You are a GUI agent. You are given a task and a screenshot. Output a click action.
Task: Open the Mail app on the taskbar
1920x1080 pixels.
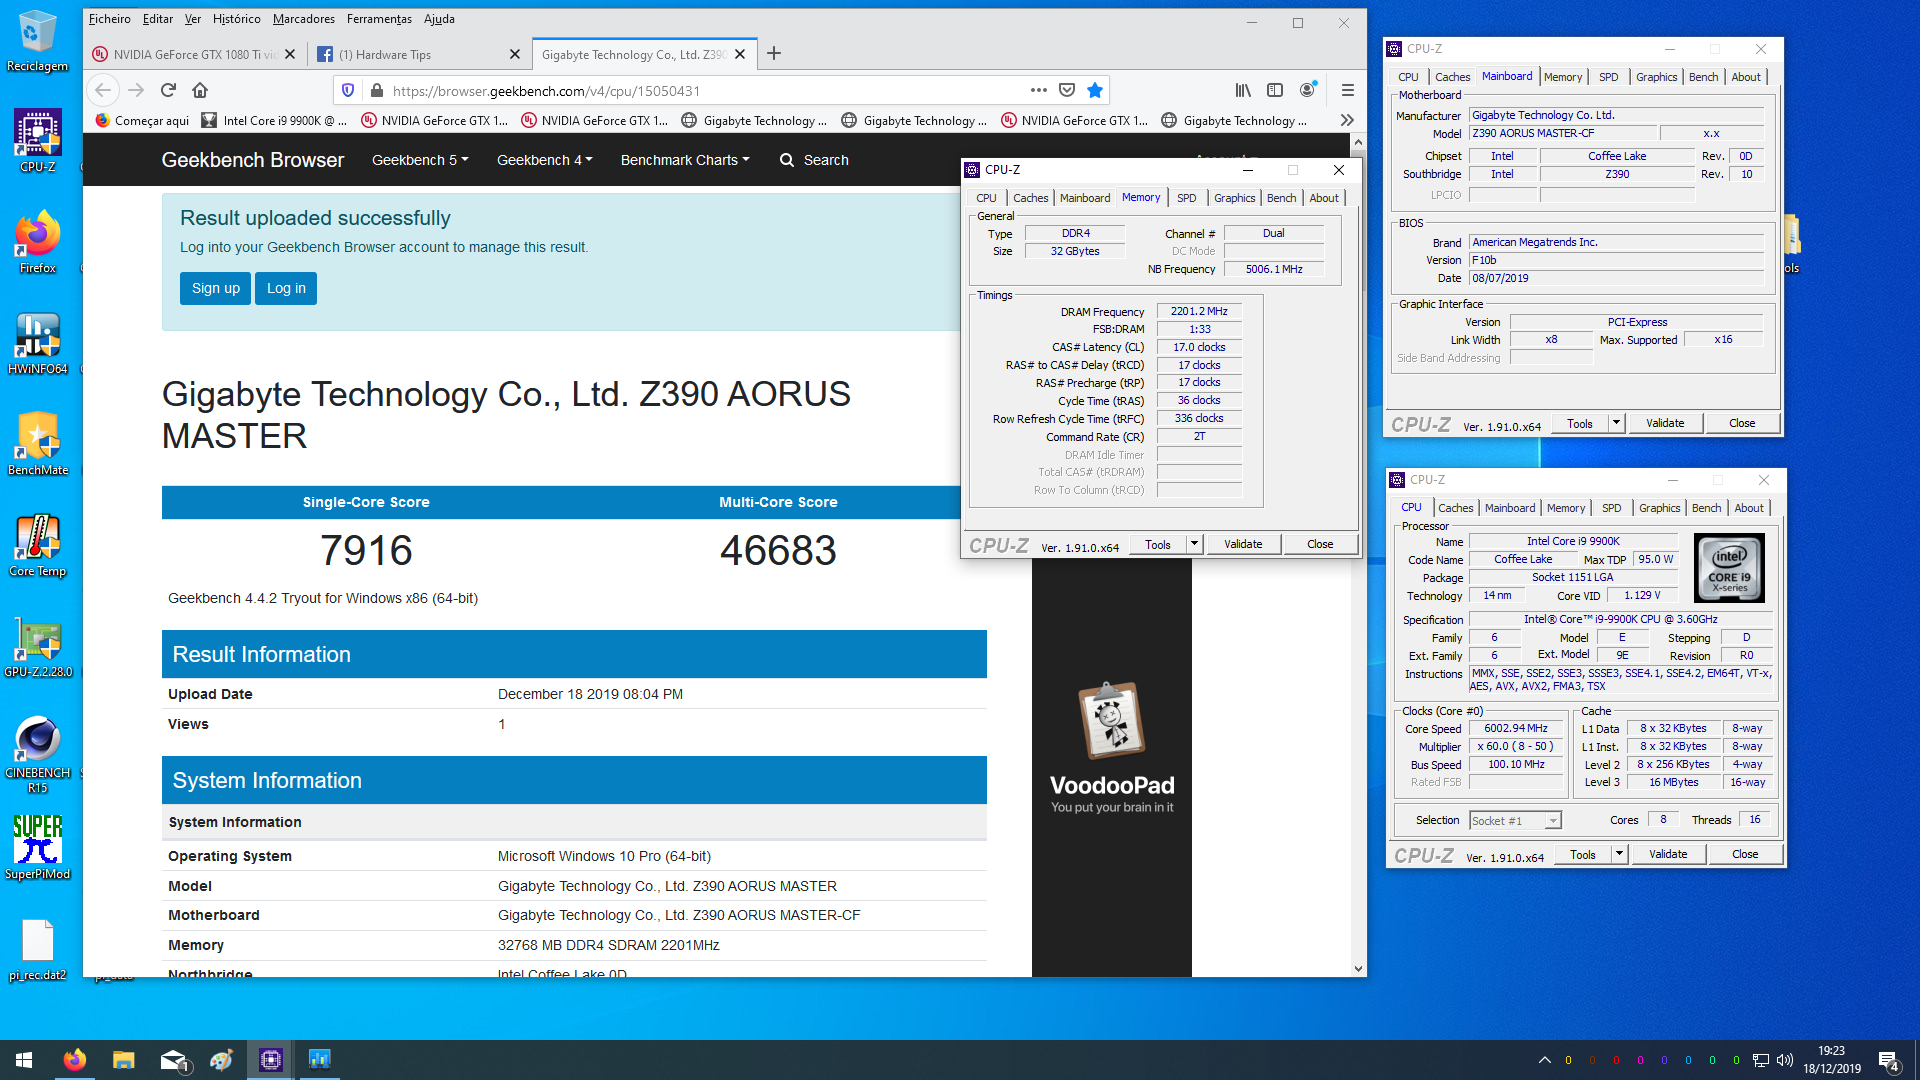173,1060
